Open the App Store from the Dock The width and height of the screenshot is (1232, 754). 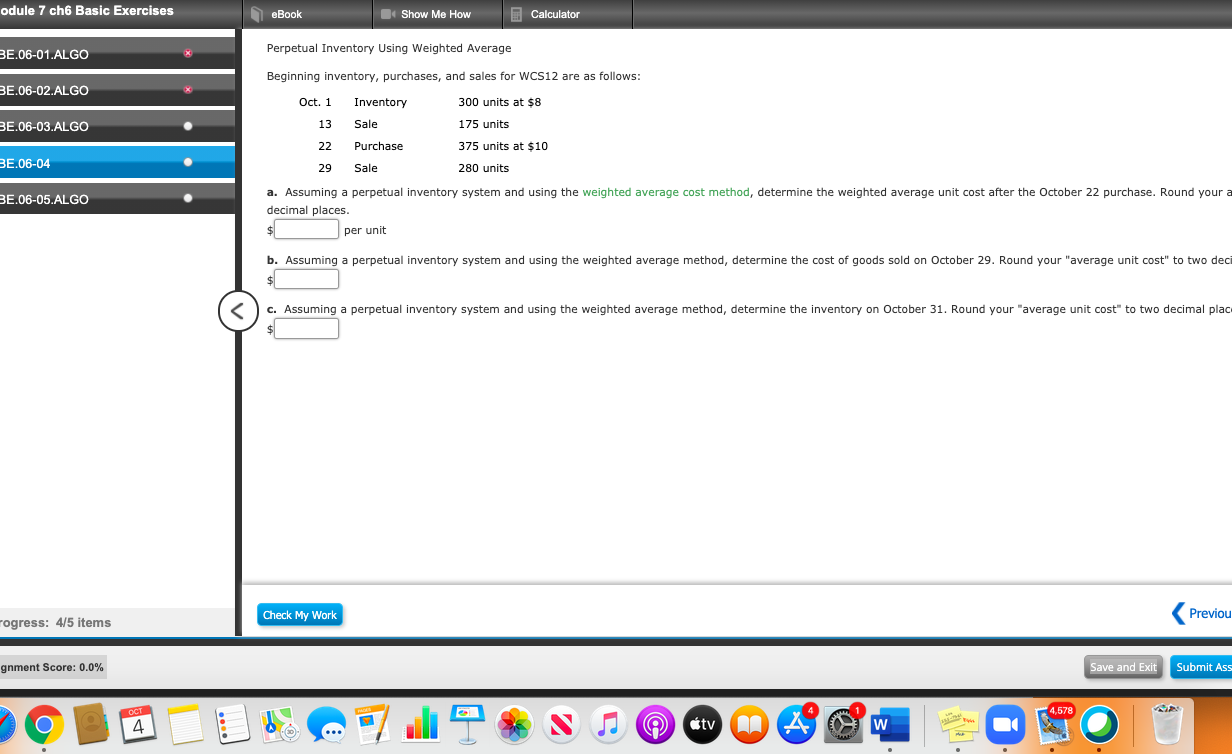tap(795, 724)
